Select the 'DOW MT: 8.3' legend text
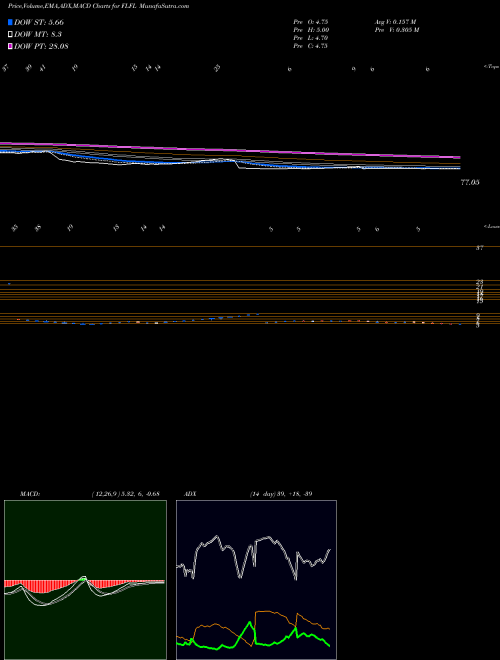Screen dimensions: 500x660 37,35
